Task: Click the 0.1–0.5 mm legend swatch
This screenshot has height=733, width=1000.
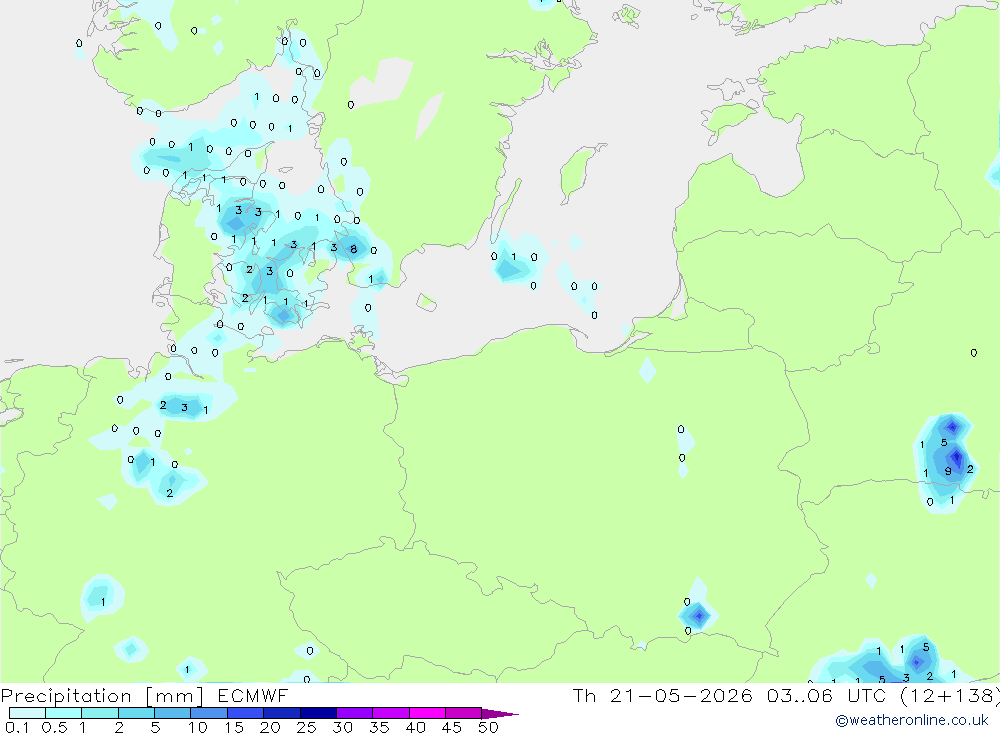Action: click(x=27, y=713)
